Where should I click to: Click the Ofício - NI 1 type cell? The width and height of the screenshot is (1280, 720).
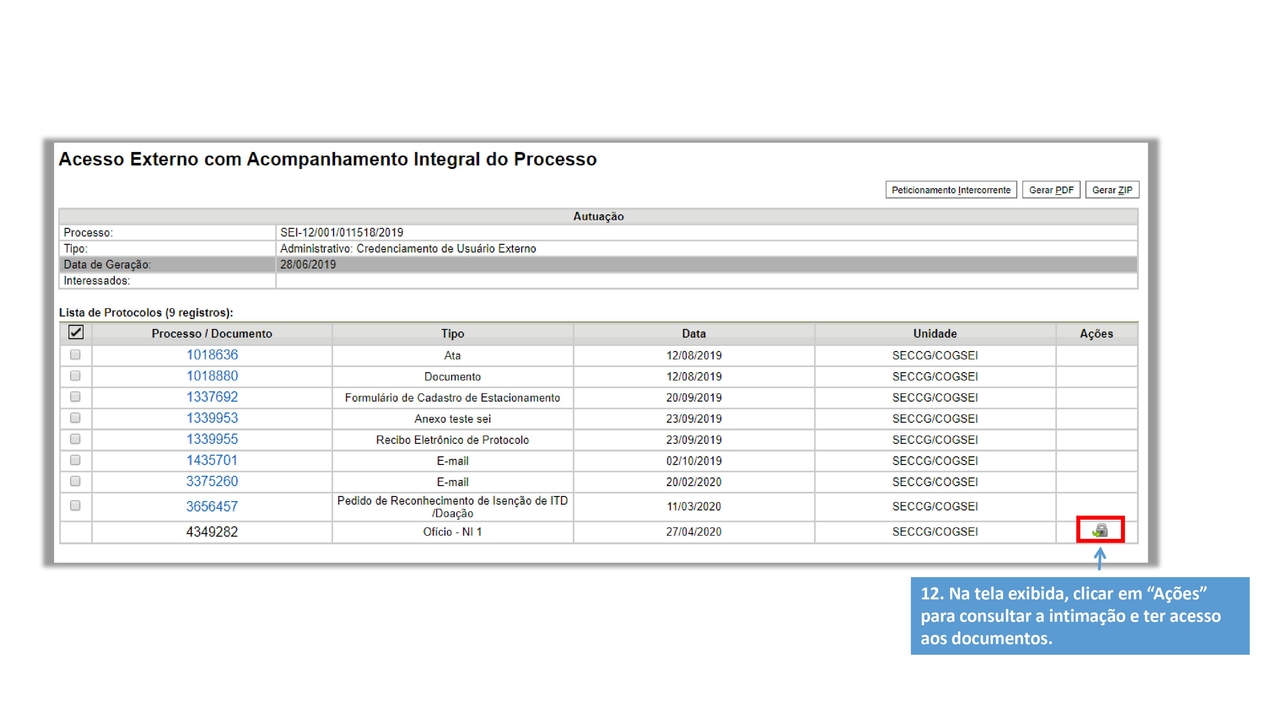(453, 532)
